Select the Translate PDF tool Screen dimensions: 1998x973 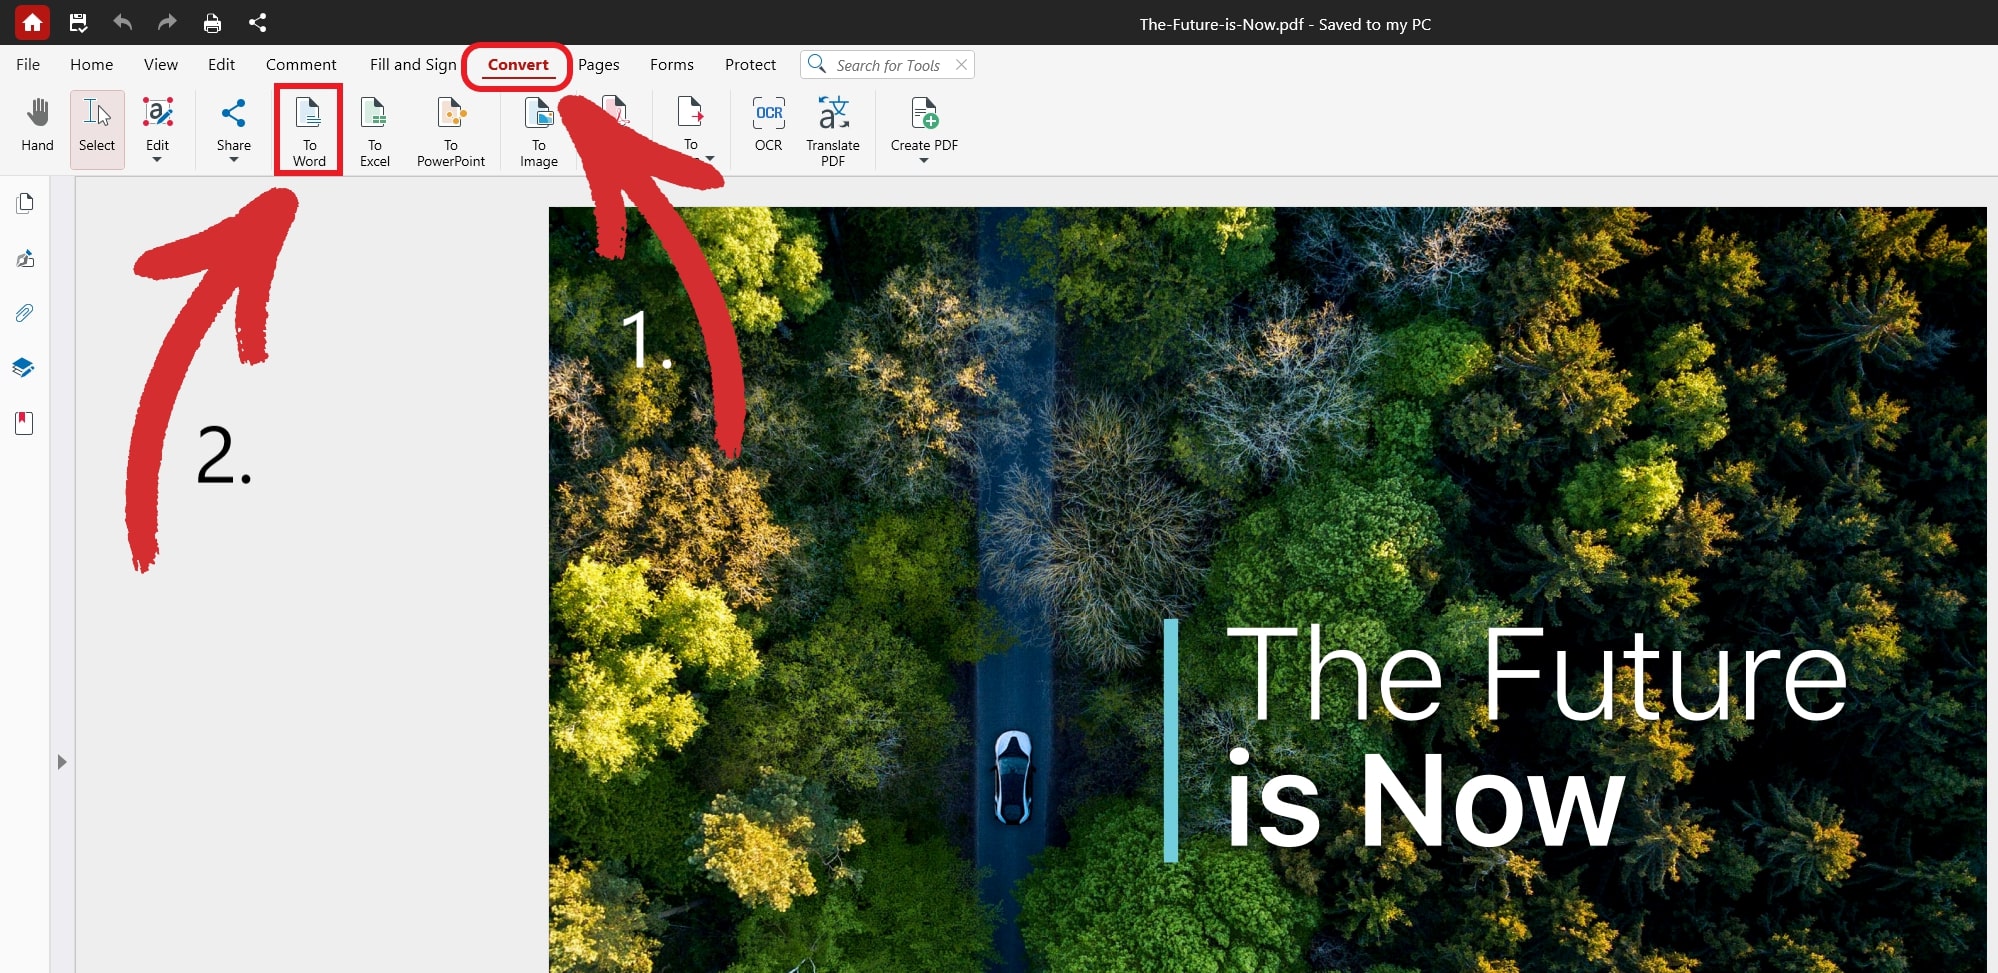pyautogui.click(x=832, y=128)
